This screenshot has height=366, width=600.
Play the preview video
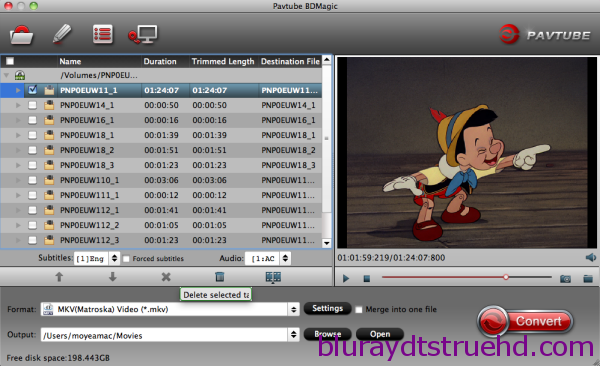coord(346,278)
